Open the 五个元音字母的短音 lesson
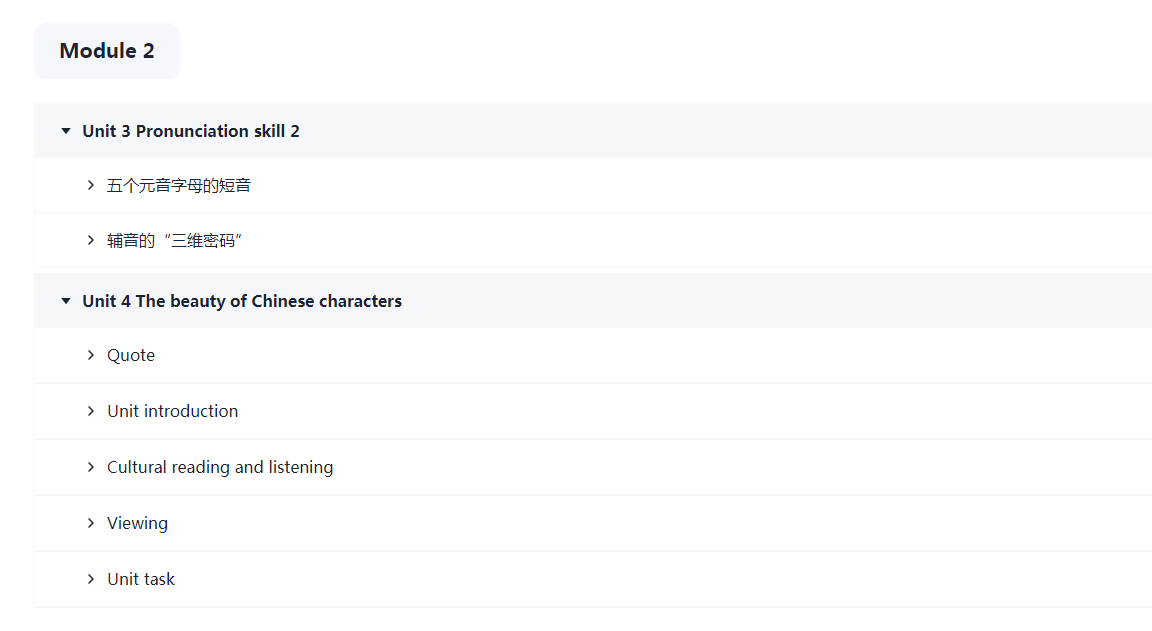Viewport: 1152px width, 631px height. (179, 186)
